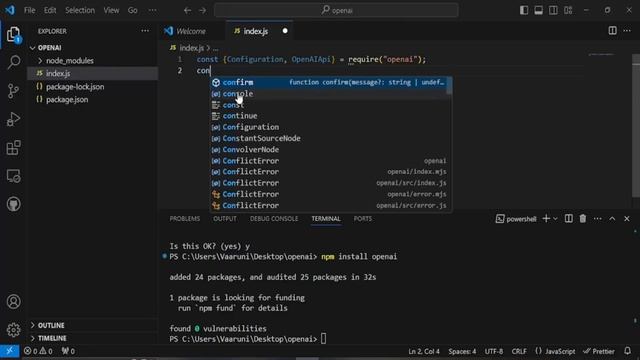
Task: Select the TERMINAL panel tab
Action: click(x=326, y=219)
